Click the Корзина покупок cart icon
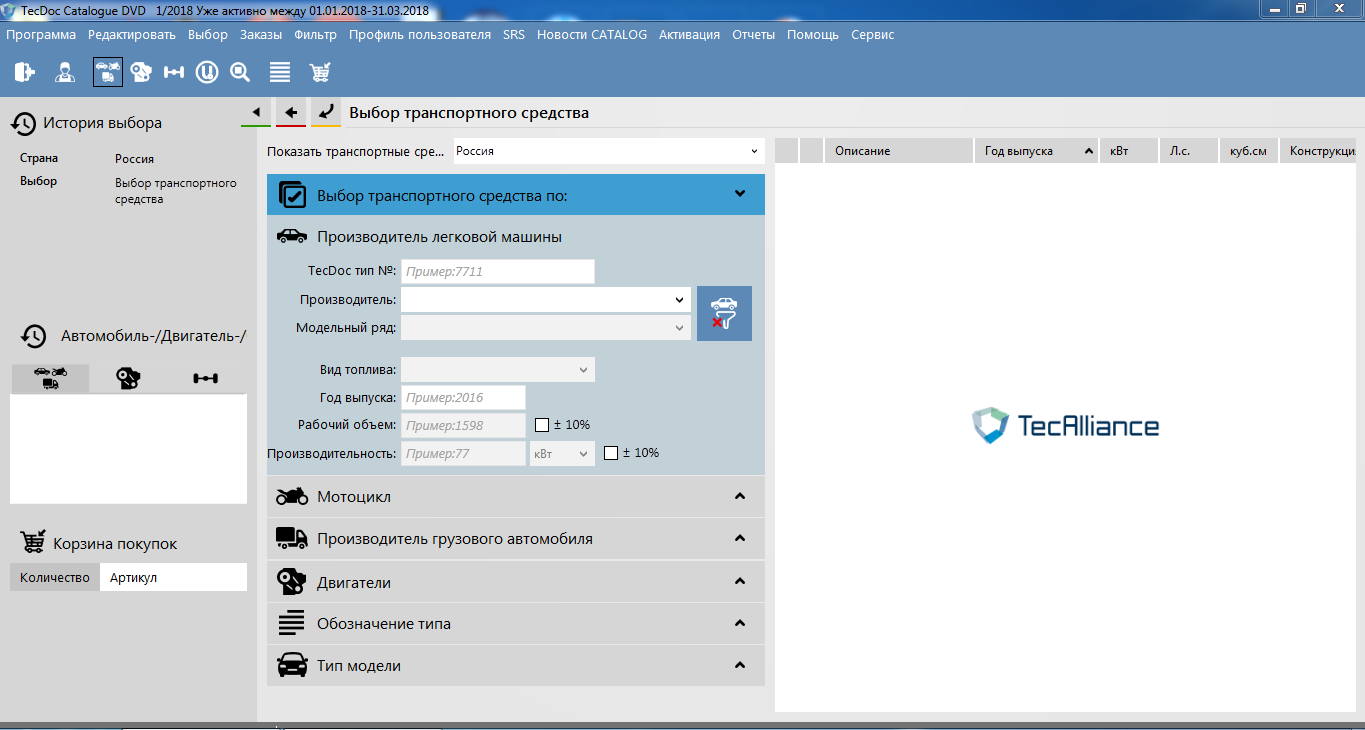Screen dimensions: 1365x730 coord(32,542)
